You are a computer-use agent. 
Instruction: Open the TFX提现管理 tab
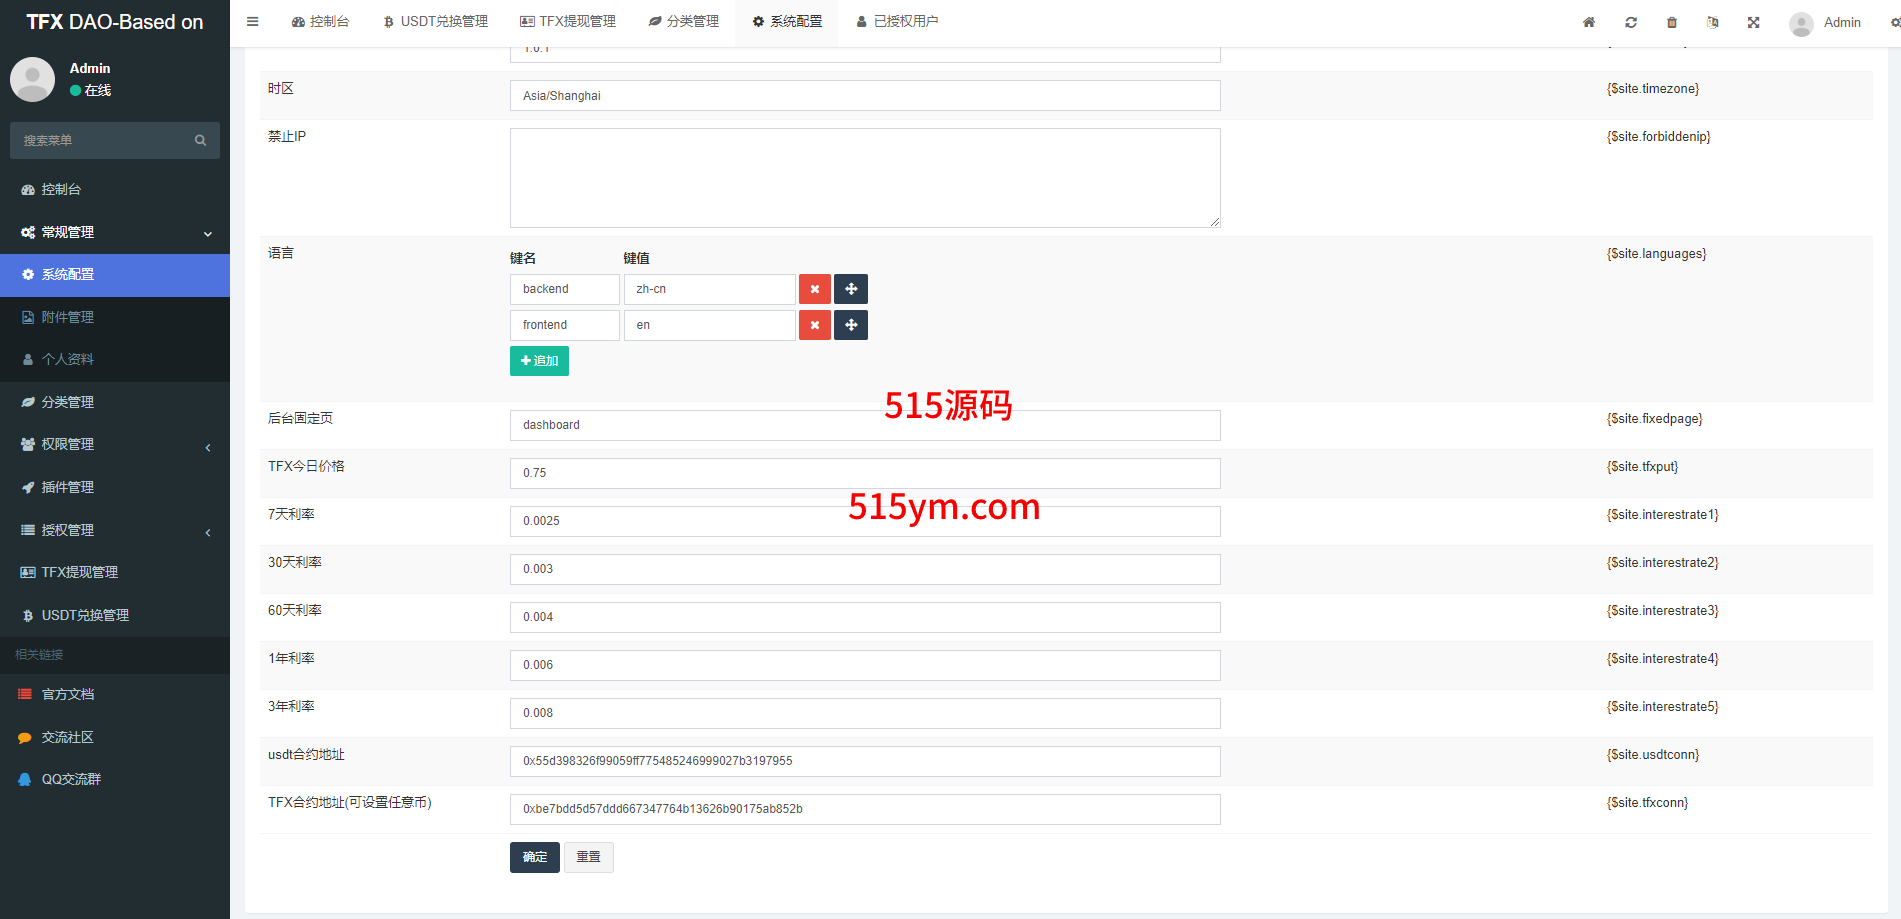[568, 22]
